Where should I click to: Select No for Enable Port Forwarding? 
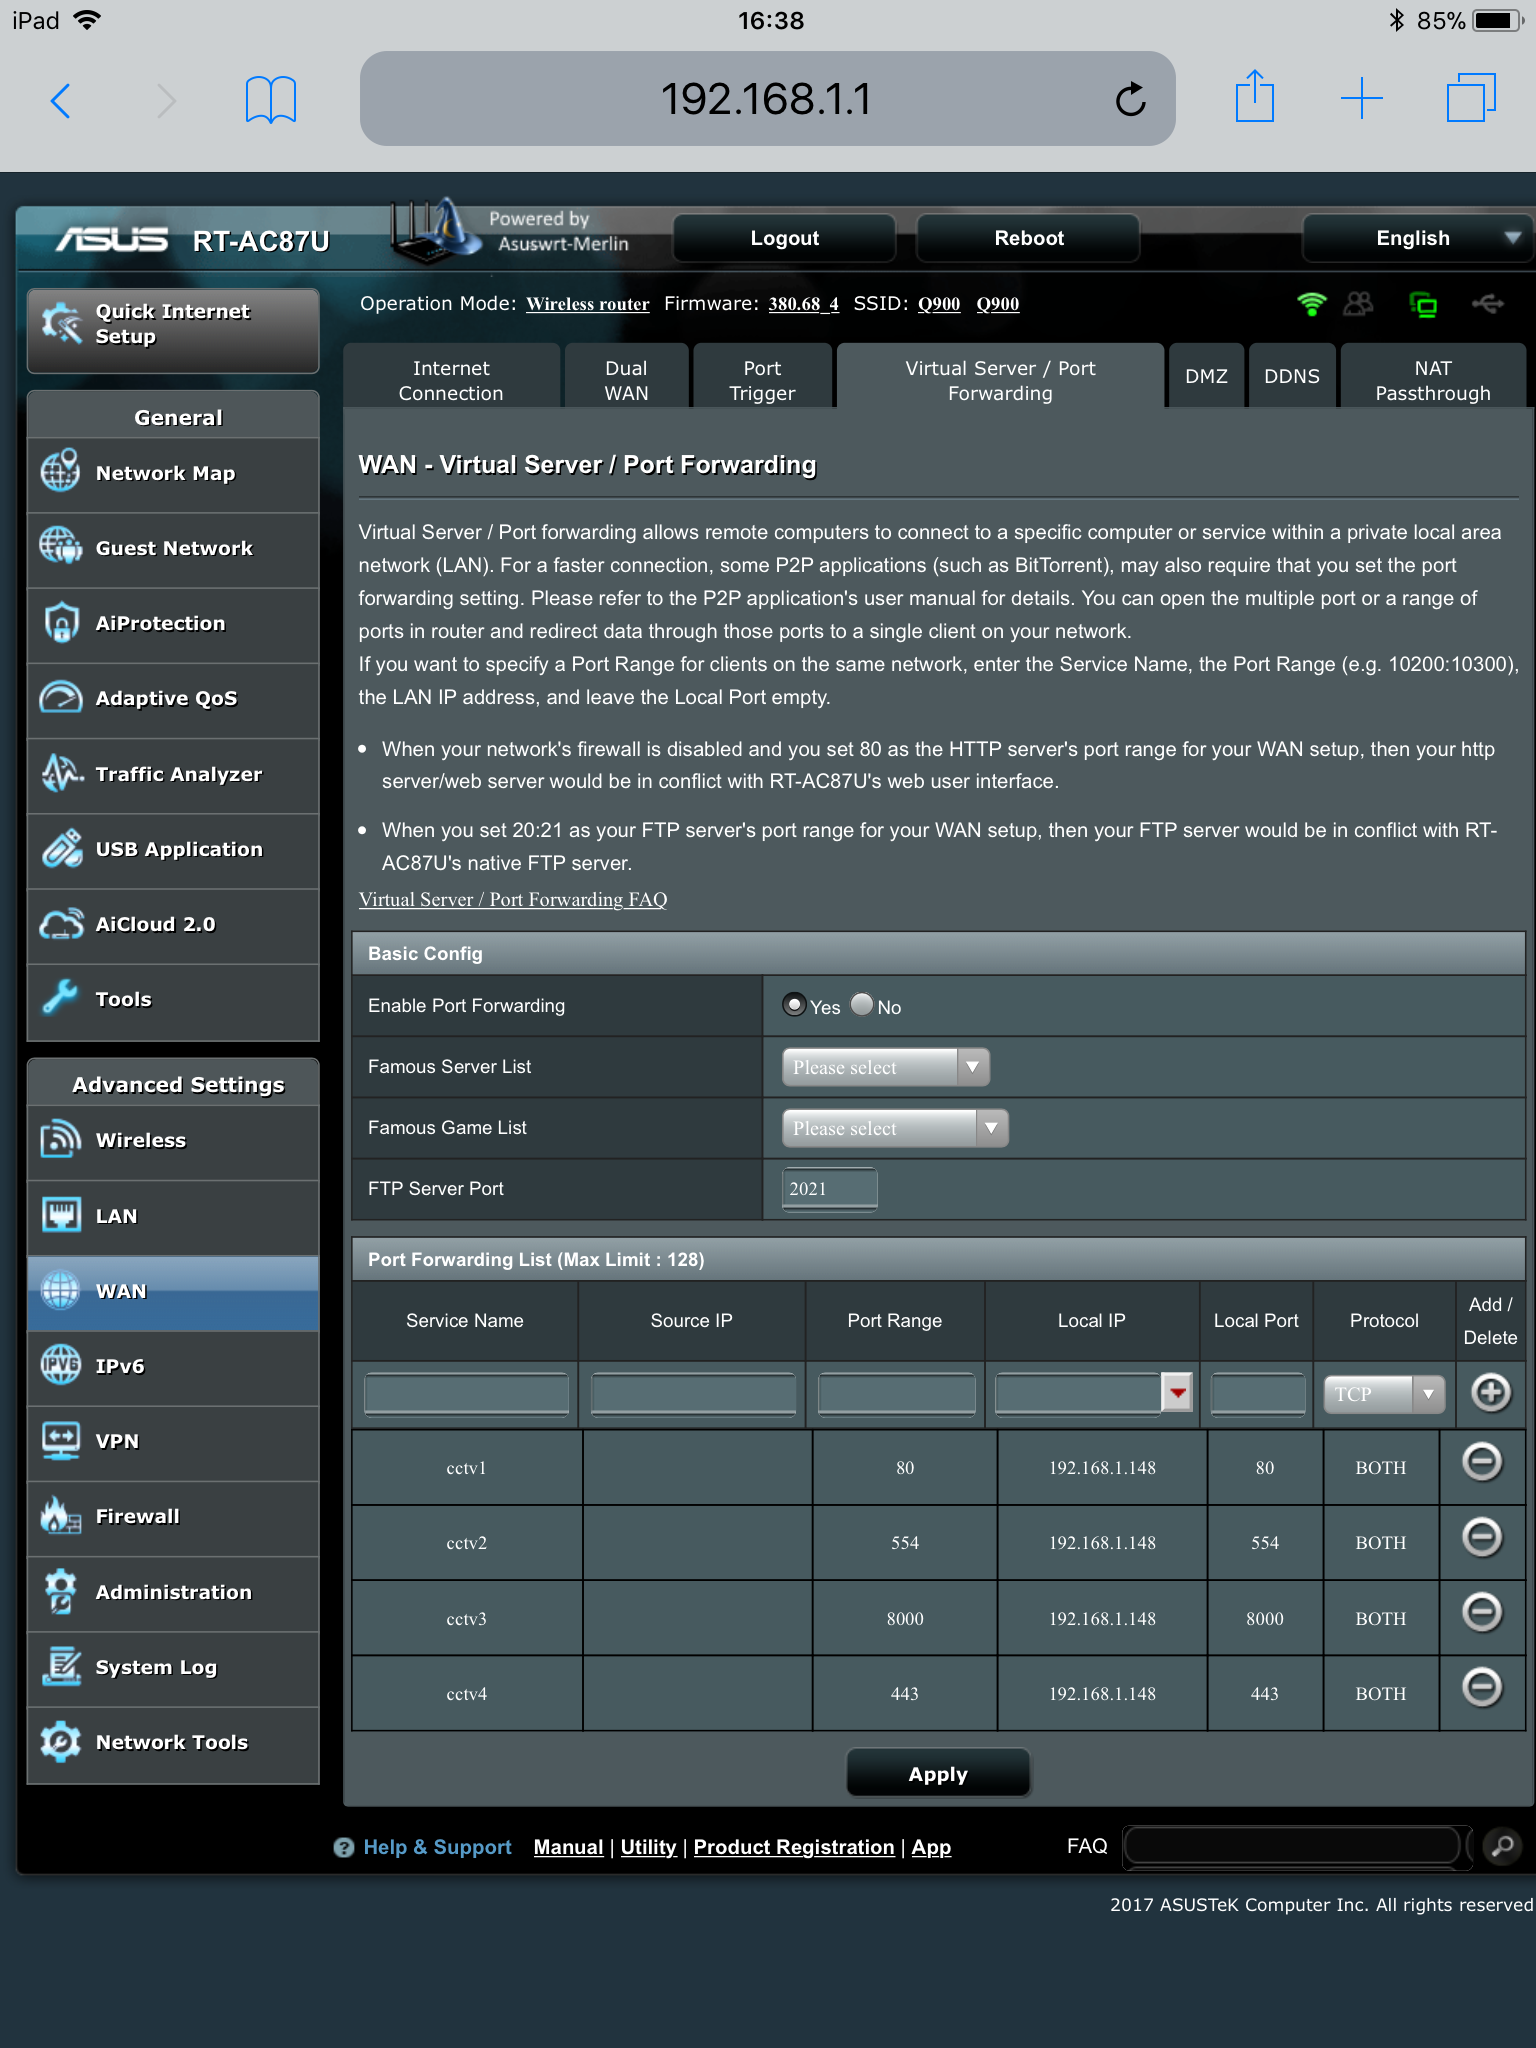862,1005
